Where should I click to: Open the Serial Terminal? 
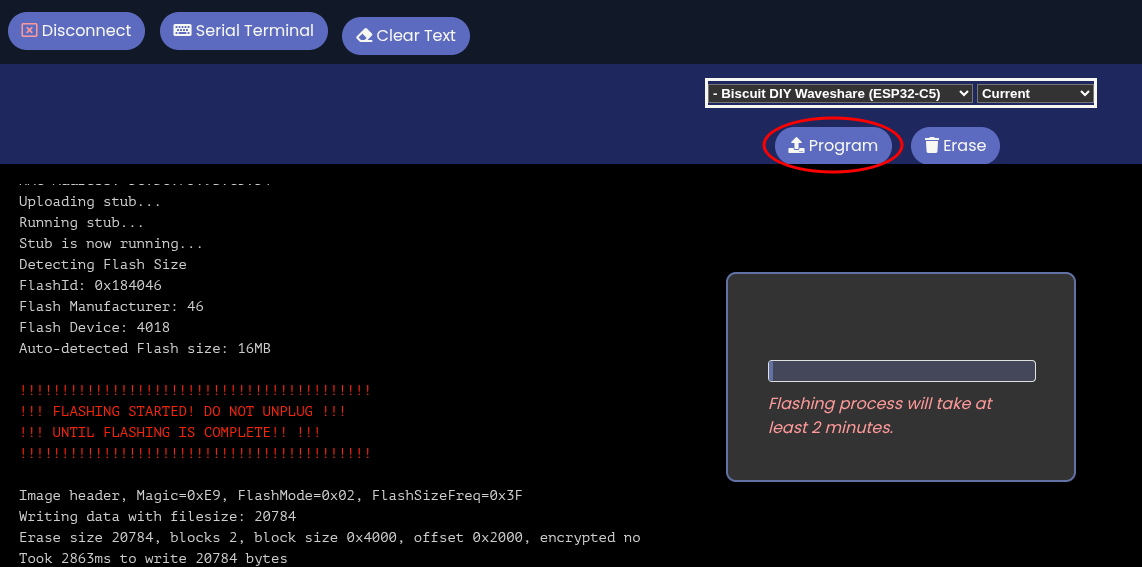click(x=244, y=31)
